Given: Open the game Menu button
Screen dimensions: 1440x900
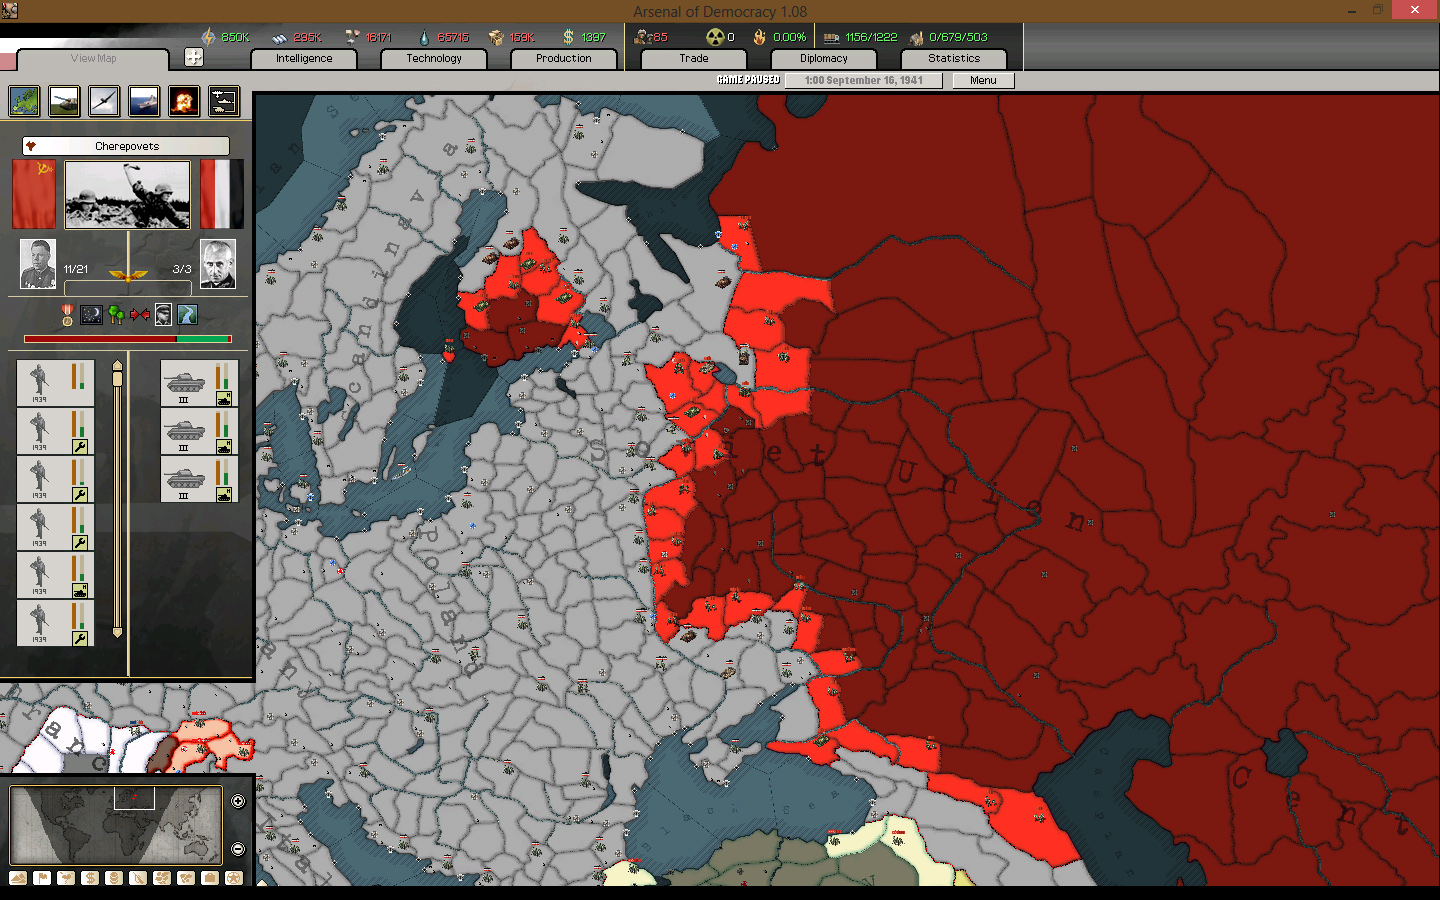Looking at the screenshot, I should (983, 81).
